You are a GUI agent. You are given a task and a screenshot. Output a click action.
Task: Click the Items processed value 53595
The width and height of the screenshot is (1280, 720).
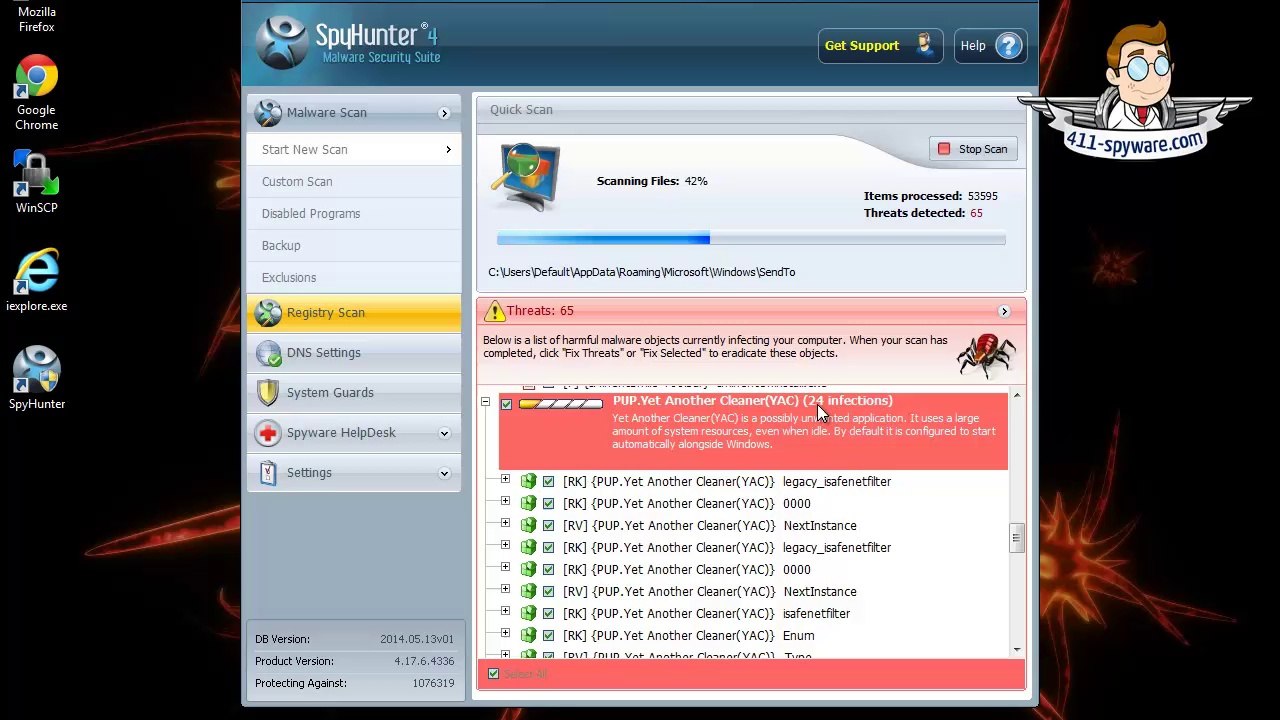click(982, 197)
